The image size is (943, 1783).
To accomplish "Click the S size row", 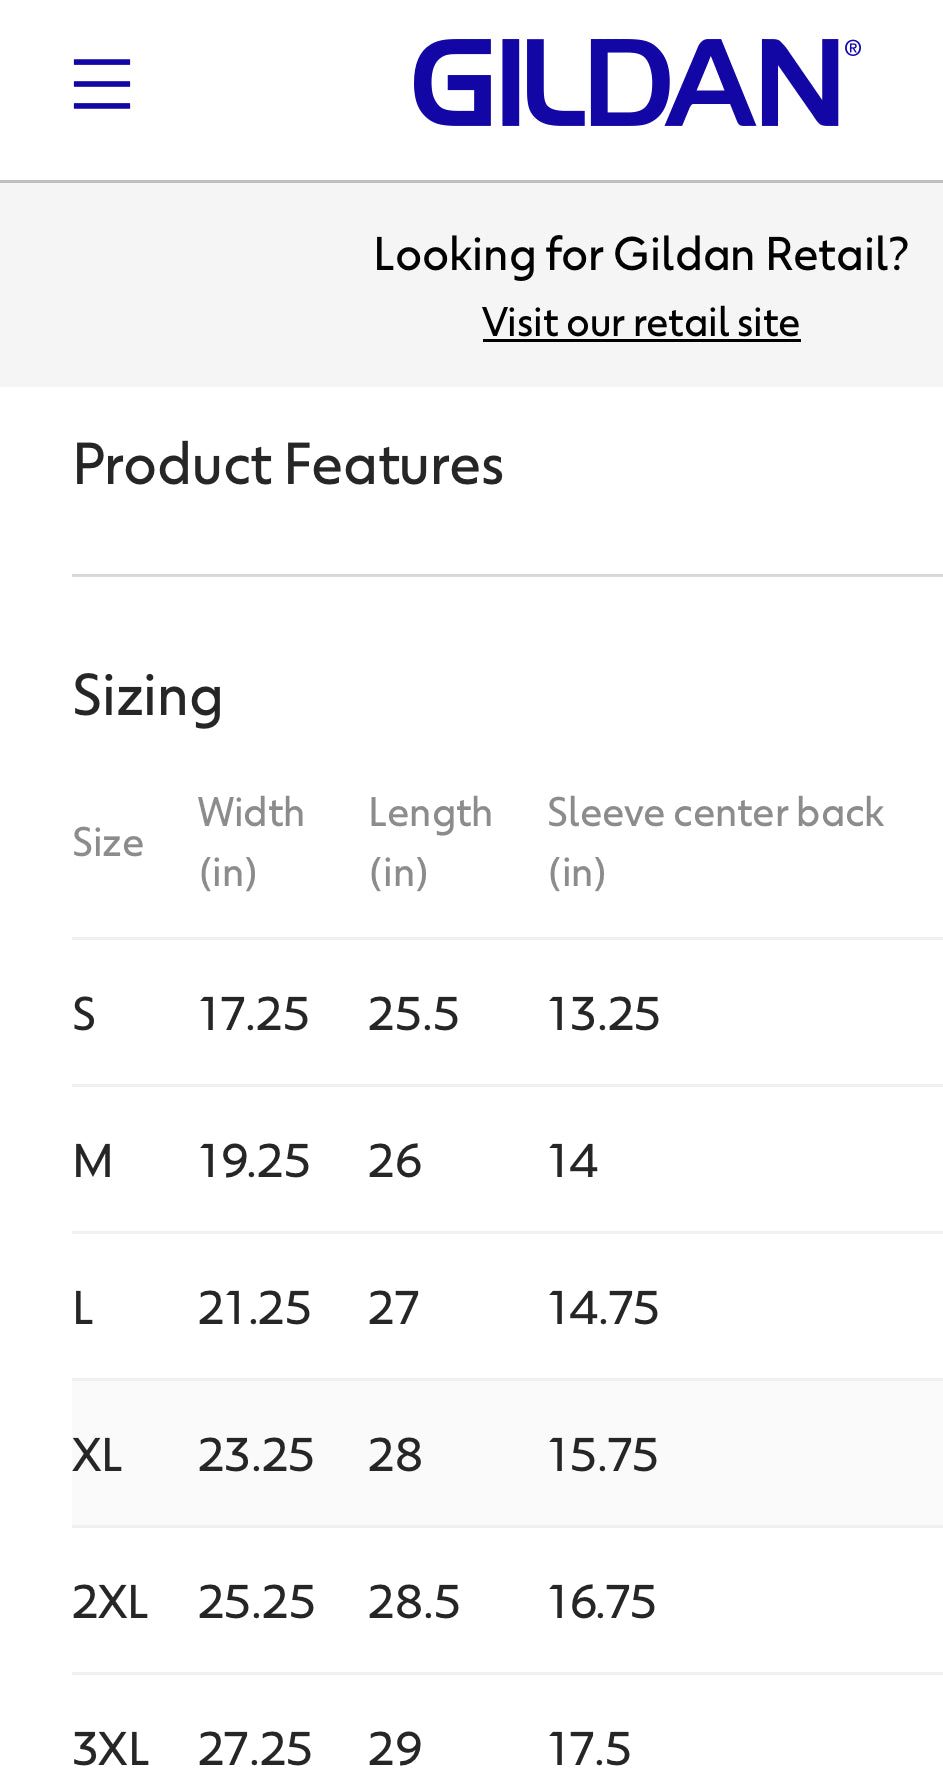I will click(x=507, y=1013).
